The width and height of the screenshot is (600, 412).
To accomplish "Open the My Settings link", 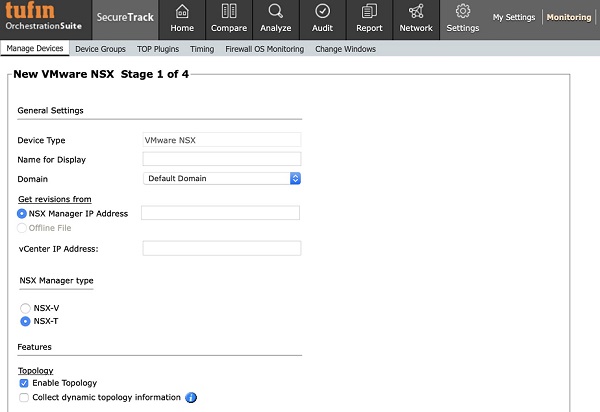I will click(513, 18).
